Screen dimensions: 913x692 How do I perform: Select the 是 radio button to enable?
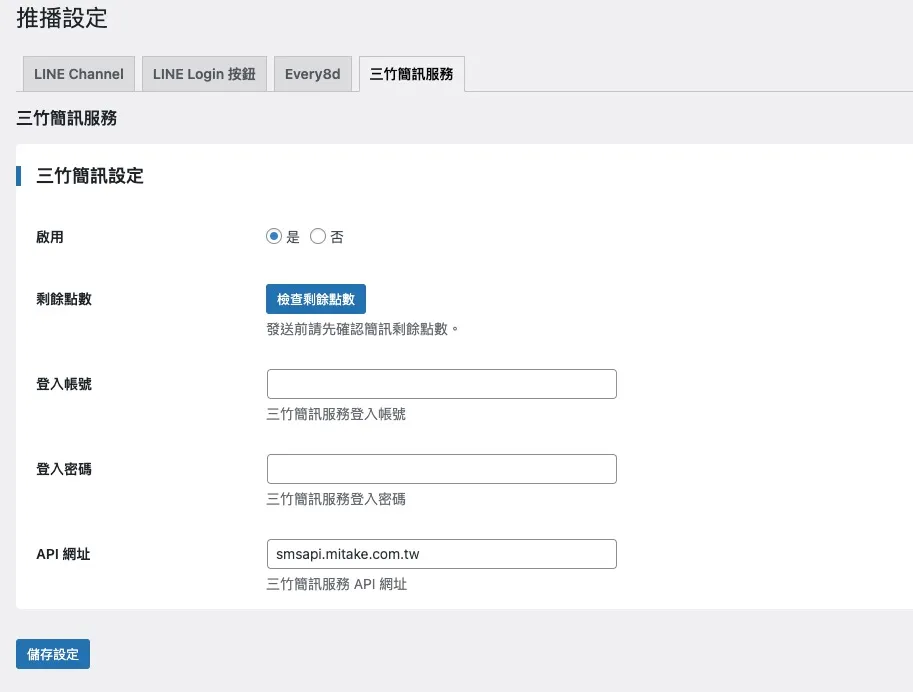pyautogui.click(x=274, y=236)
